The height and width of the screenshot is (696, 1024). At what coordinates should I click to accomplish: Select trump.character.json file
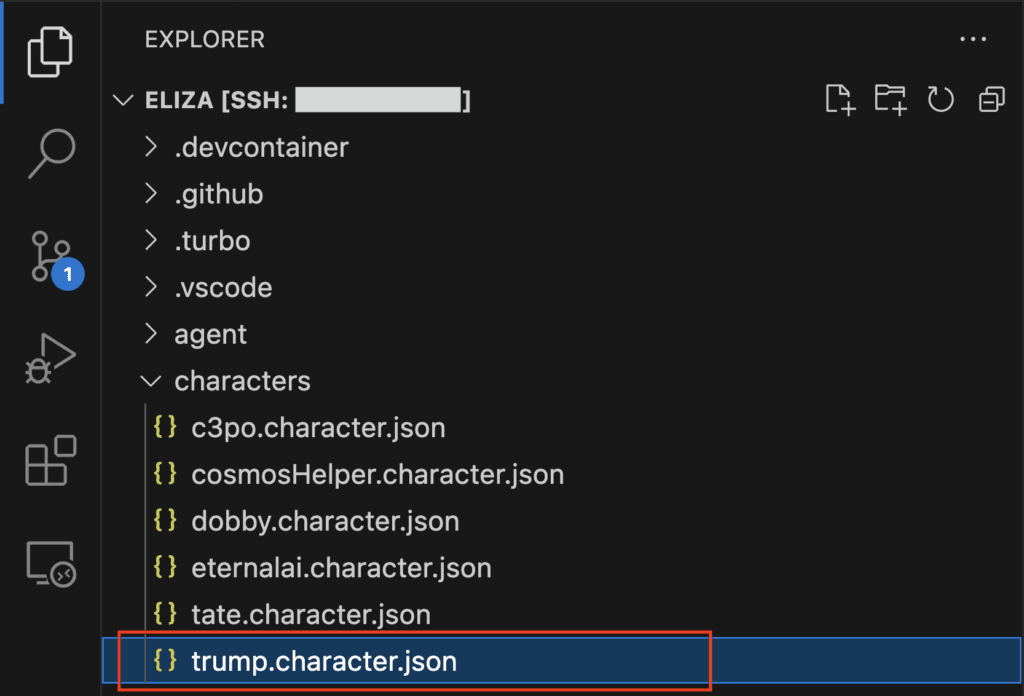(x=562, y=661)
